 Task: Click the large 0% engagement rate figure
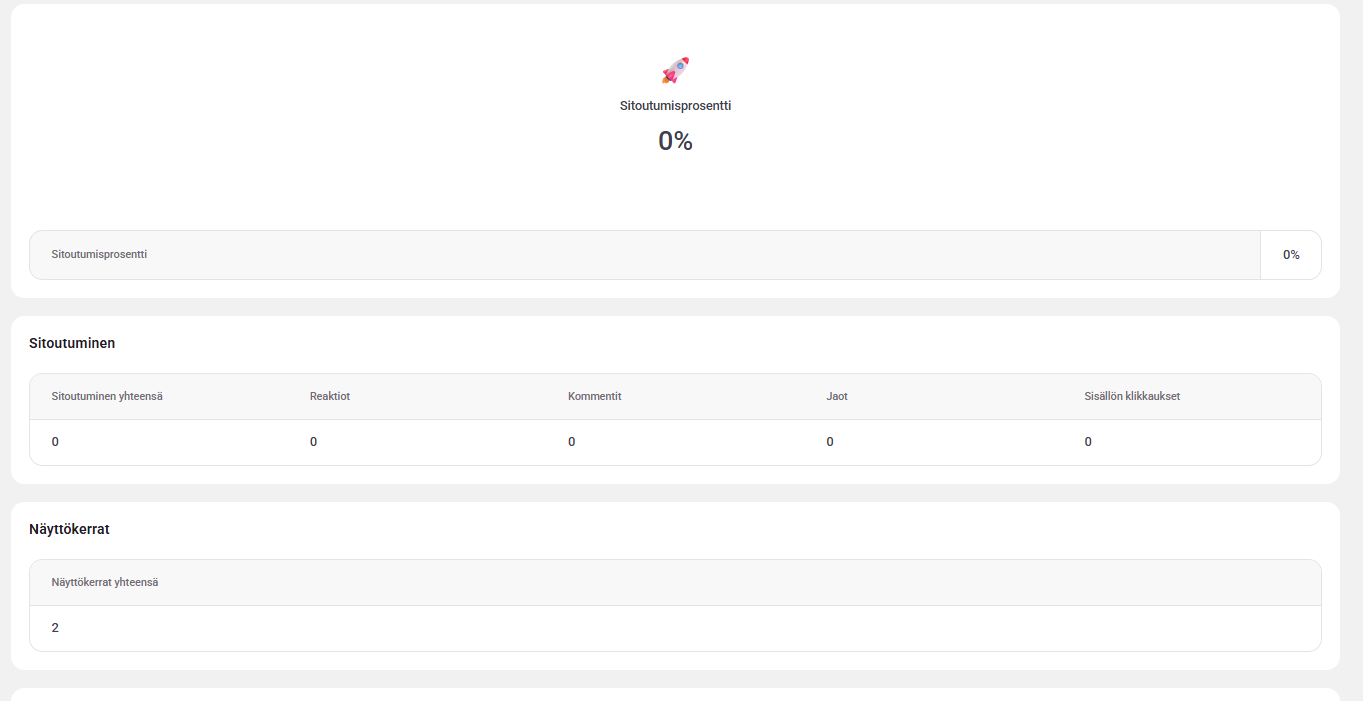(x=675, y=141)
